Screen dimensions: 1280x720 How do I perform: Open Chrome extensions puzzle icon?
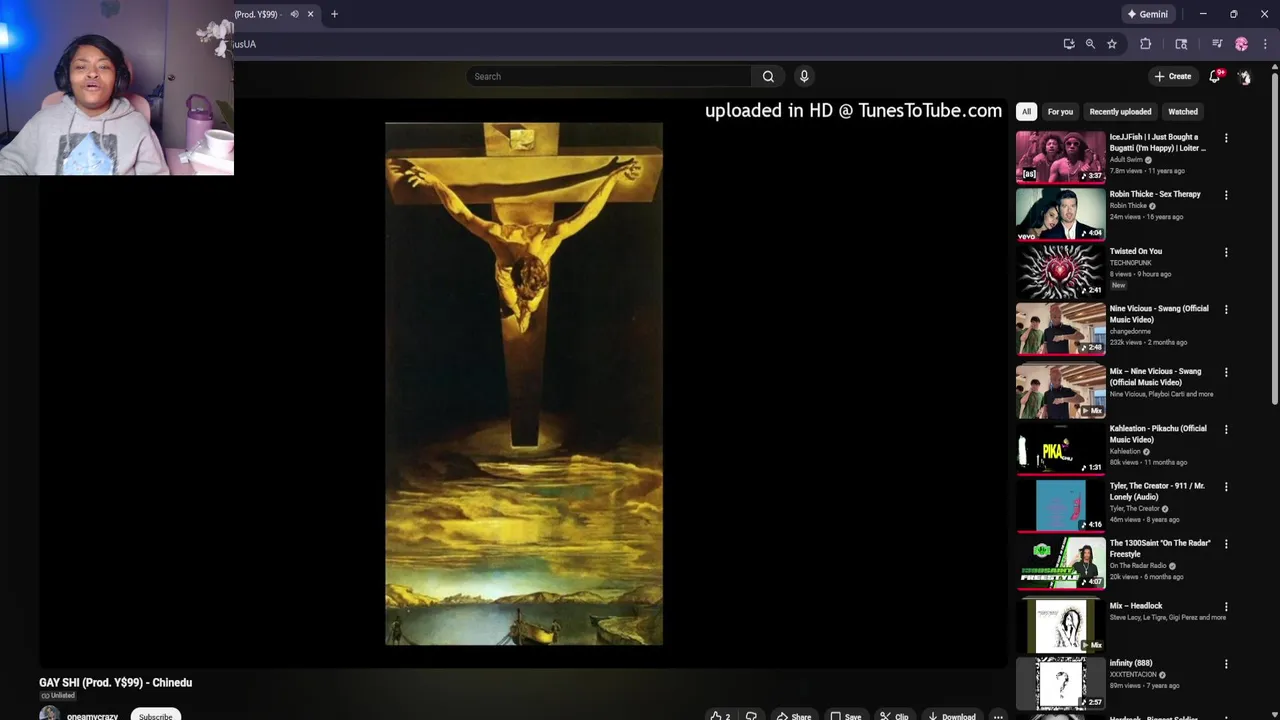pos(1146,44)
